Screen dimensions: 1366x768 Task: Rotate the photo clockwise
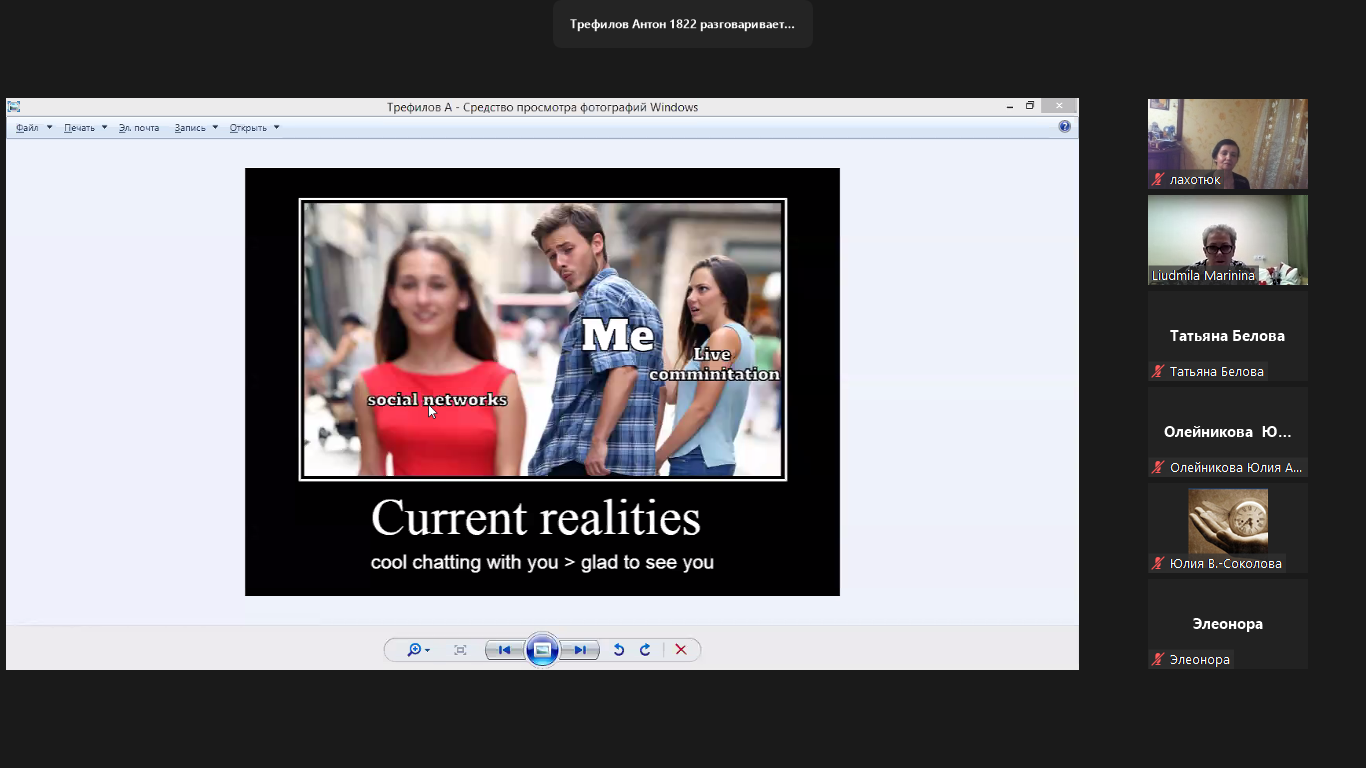click(x=645, y=650)
